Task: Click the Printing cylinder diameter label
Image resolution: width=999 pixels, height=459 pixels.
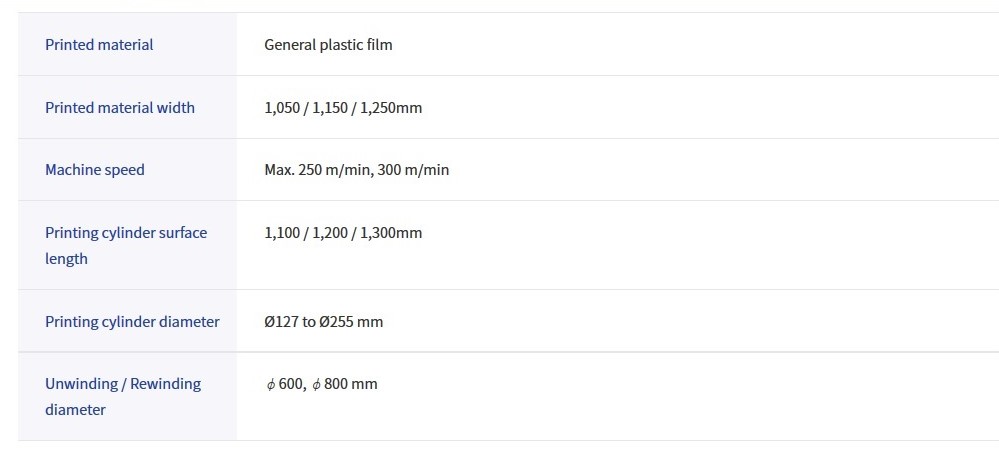Action: coord(132,321)
